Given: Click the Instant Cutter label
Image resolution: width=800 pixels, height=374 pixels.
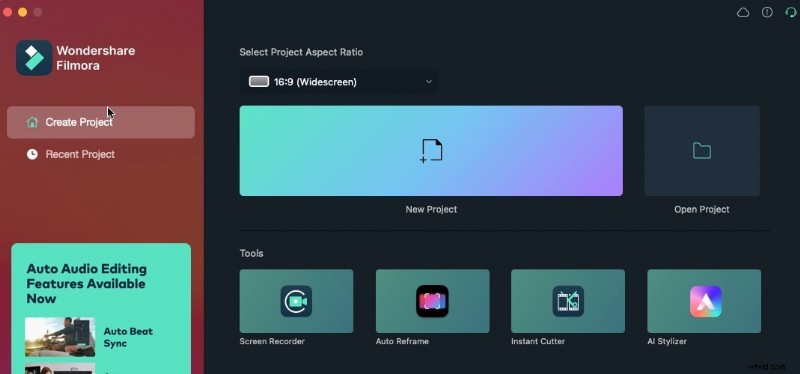Looking at the screenshot, I should point(538,341).
